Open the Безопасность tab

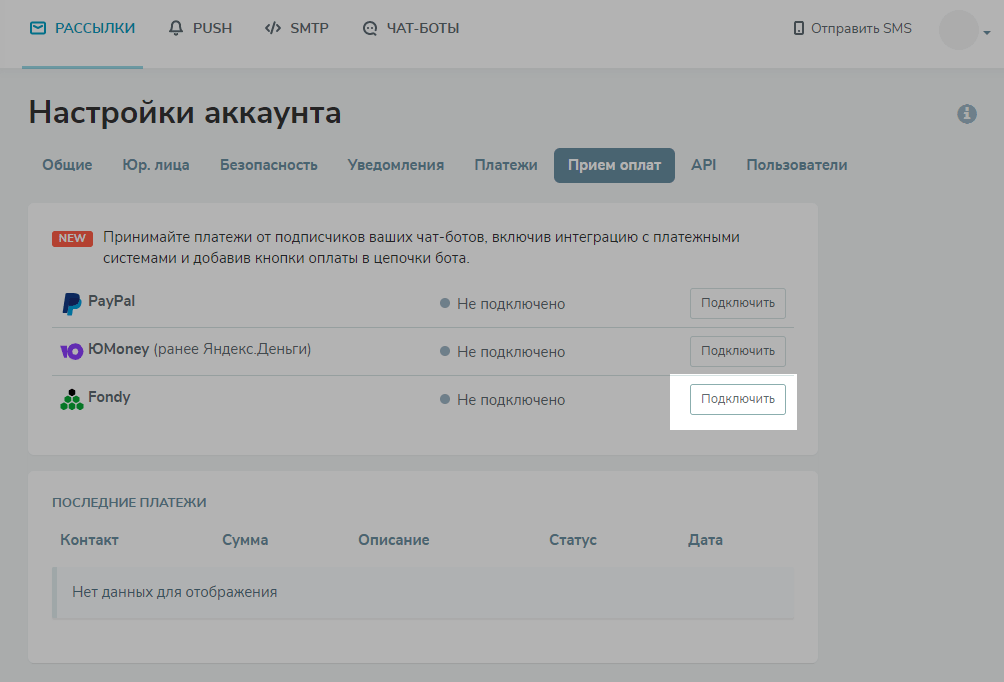click(269, 165)
